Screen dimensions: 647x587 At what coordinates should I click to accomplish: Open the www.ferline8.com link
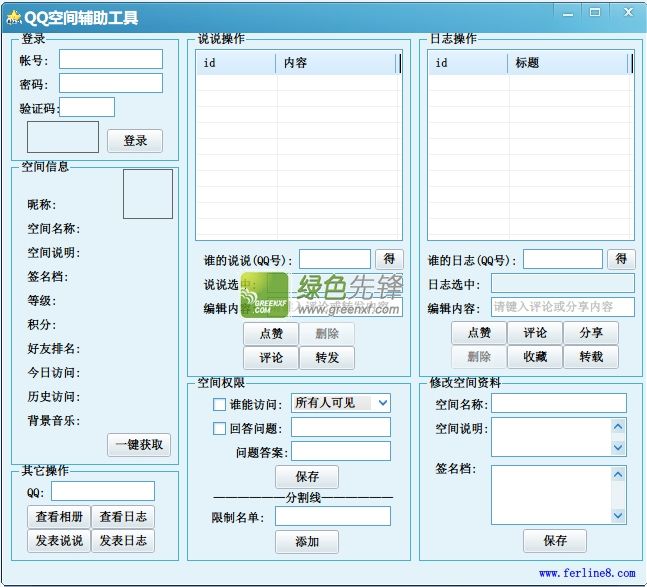pyautogui.click(x=587, y=574)
